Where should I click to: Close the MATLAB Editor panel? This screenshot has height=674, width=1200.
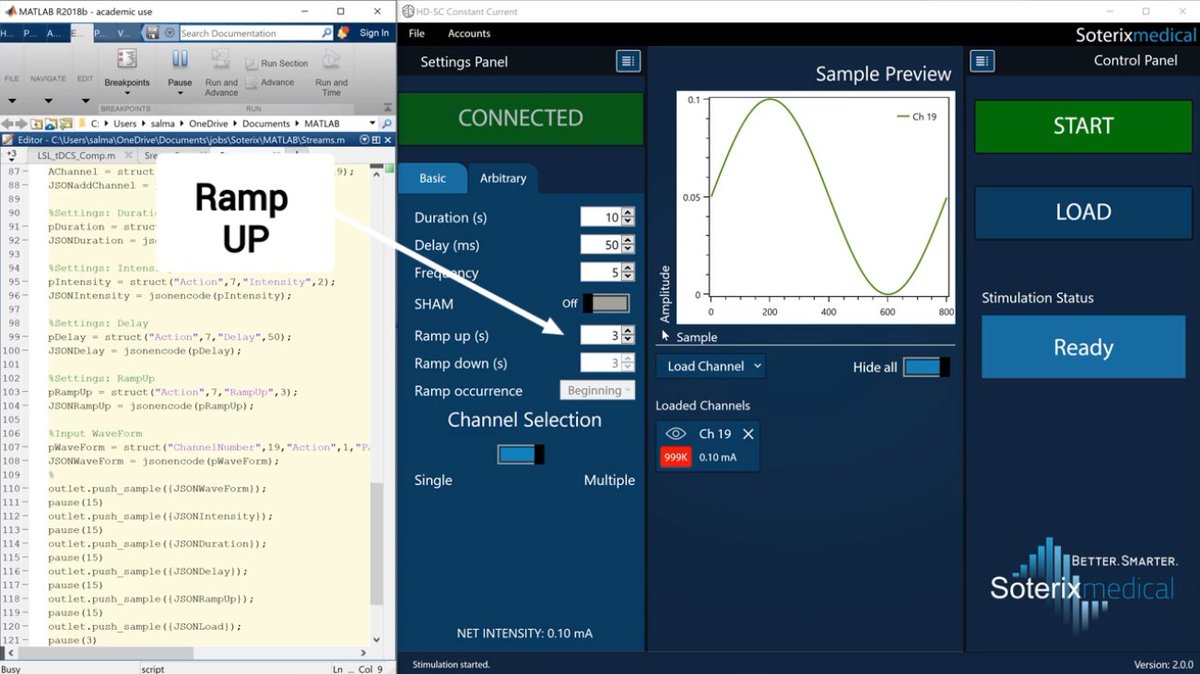pyautogui.click(x=388, y=140)
